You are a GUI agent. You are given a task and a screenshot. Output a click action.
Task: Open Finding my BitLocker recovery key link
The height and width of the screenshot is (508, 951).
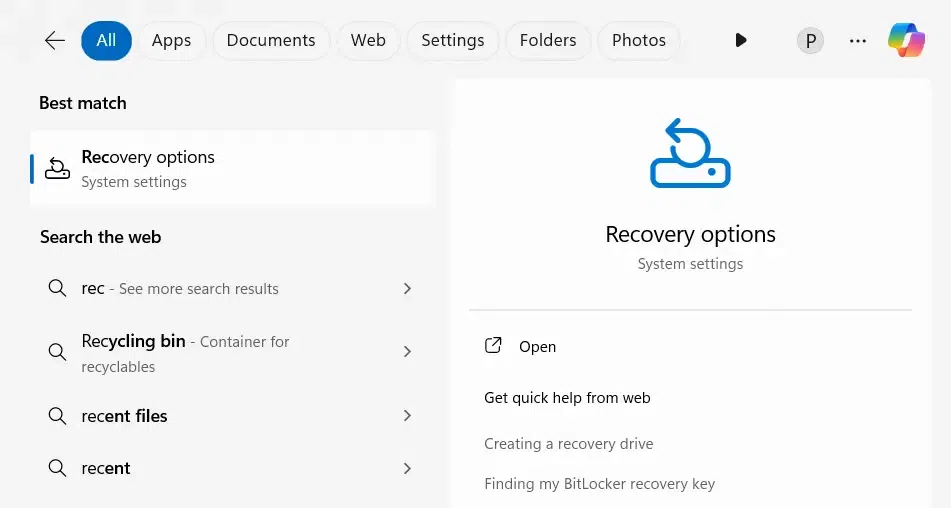(599, 484)
